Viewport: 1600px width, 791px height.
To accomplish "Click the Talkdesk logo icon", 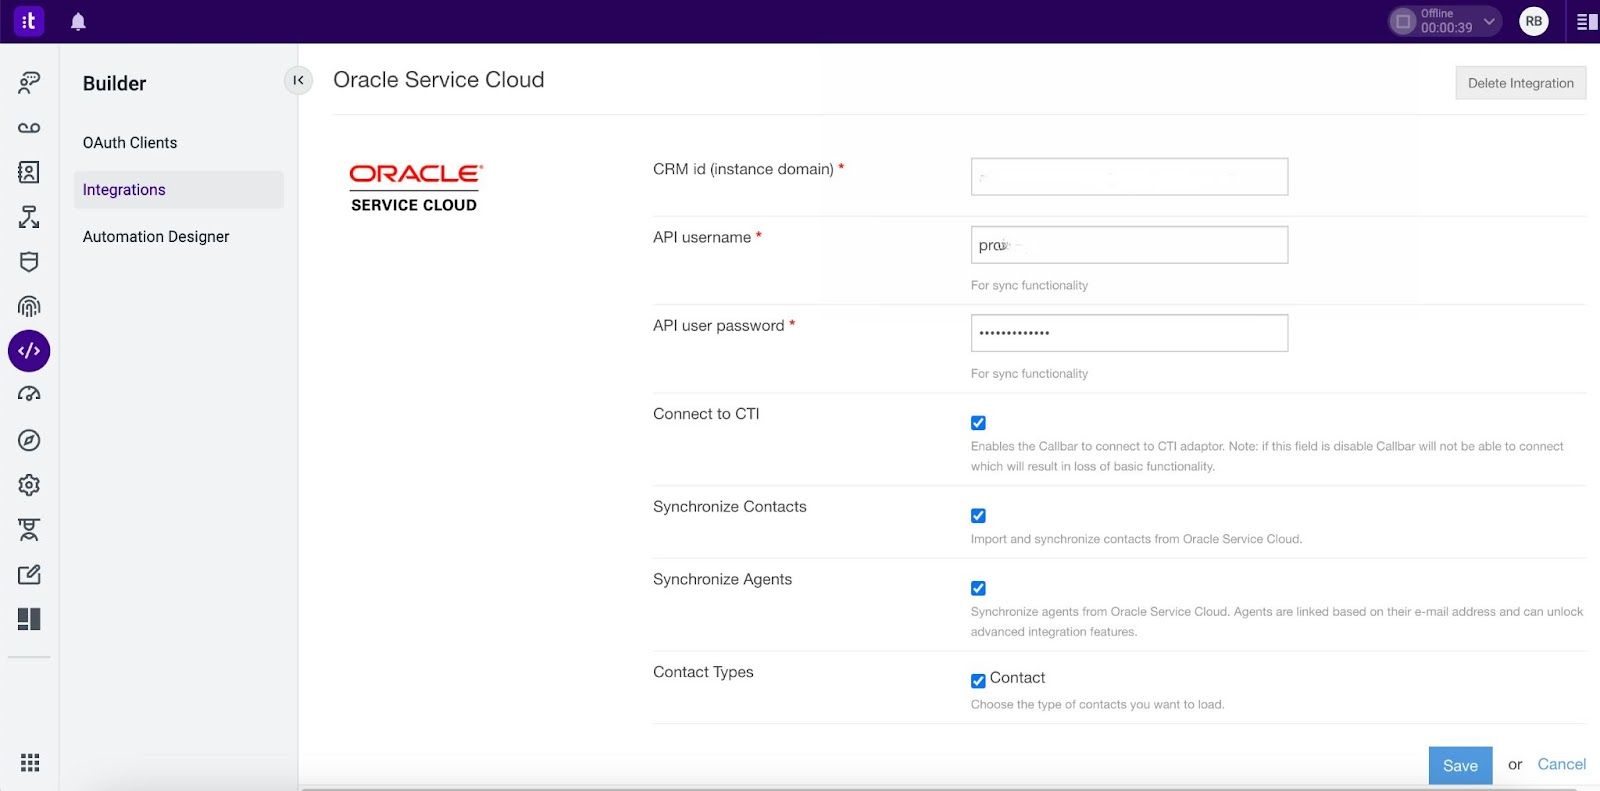I will pyautogui.click(x=29, y=21).
